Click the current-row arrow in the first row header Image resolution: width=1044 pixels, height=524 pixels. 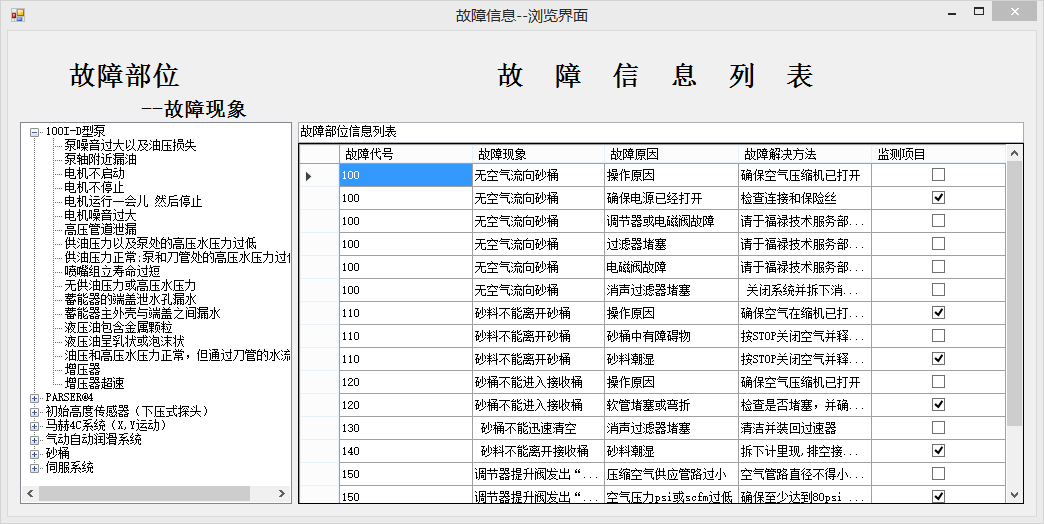309,176
